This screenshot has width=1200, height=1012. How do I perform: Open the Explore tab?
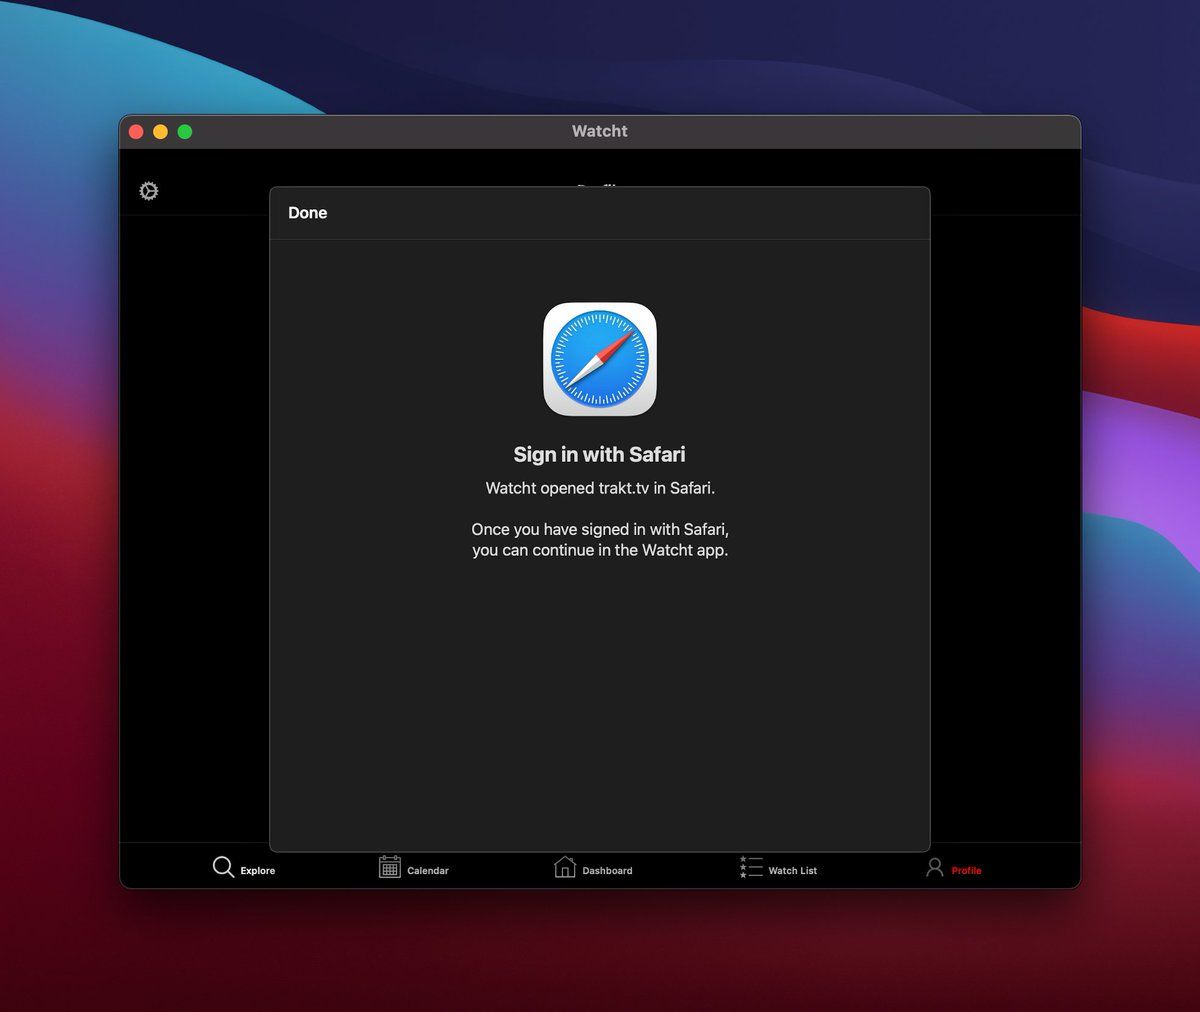point(244,868)
